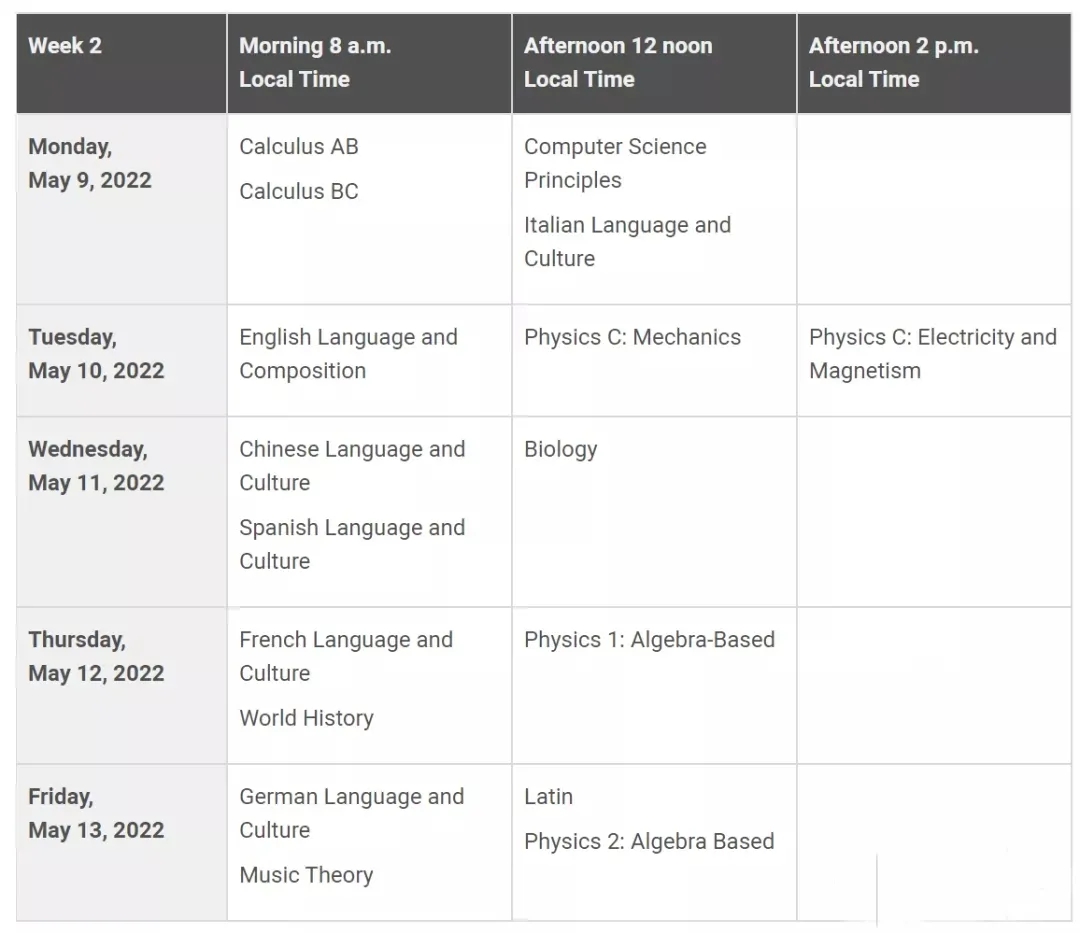Select the Morning 8 a.m. column header
The height and width of the screenshot is (933, 1080).
pos(369,63)
